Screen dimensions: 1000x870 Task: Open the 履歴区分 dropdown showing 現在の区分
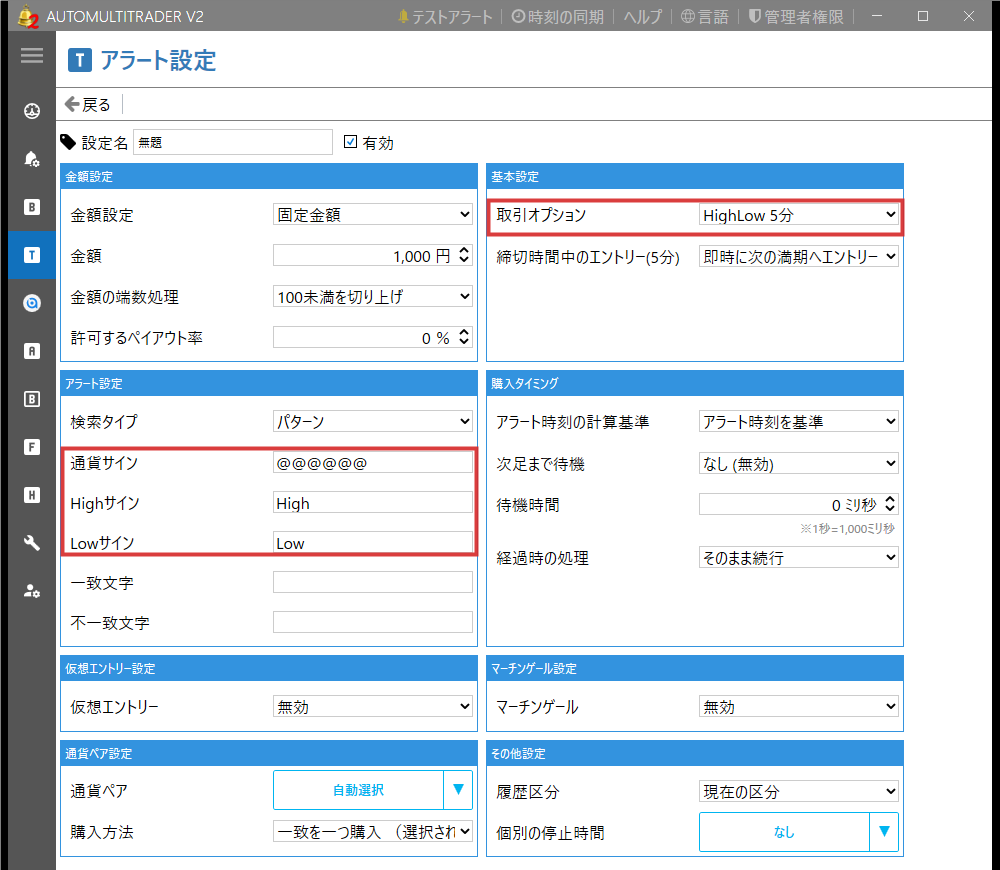(x=798, y=791)
